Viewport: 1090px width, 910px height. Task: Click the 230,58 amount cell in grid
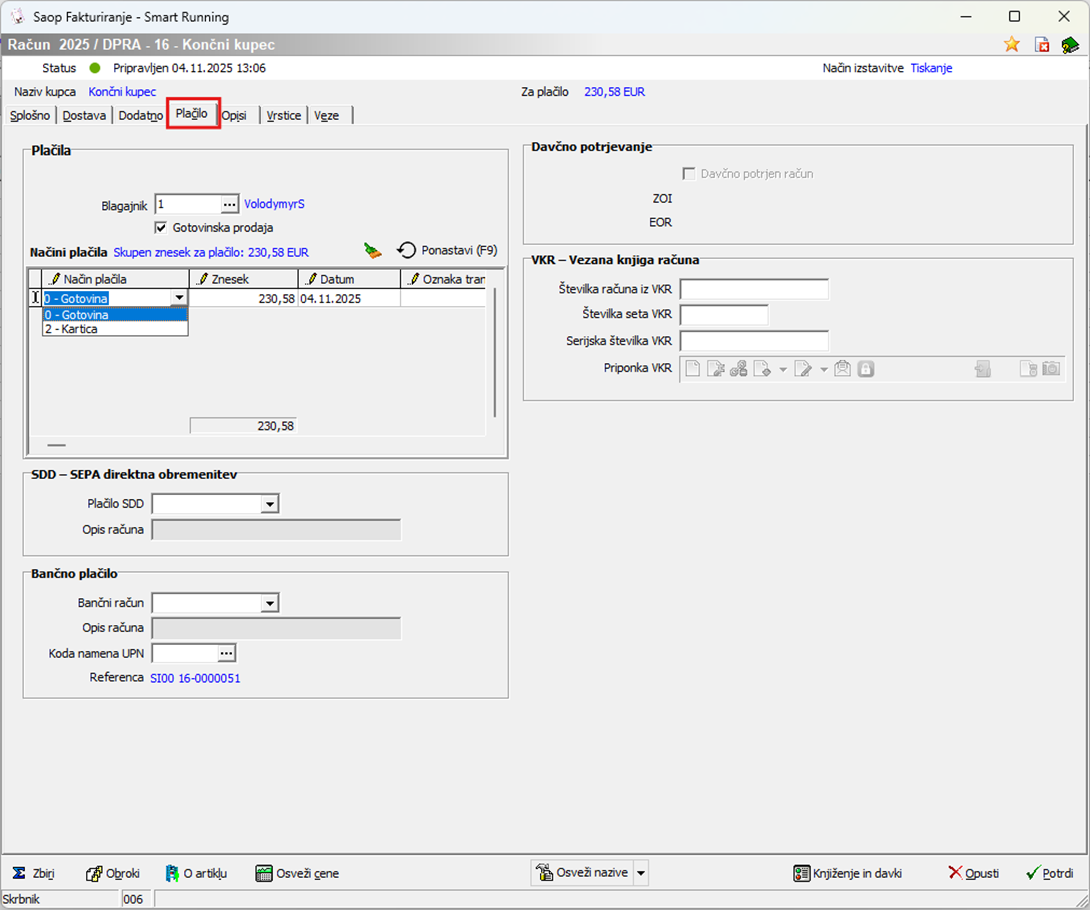243,298
